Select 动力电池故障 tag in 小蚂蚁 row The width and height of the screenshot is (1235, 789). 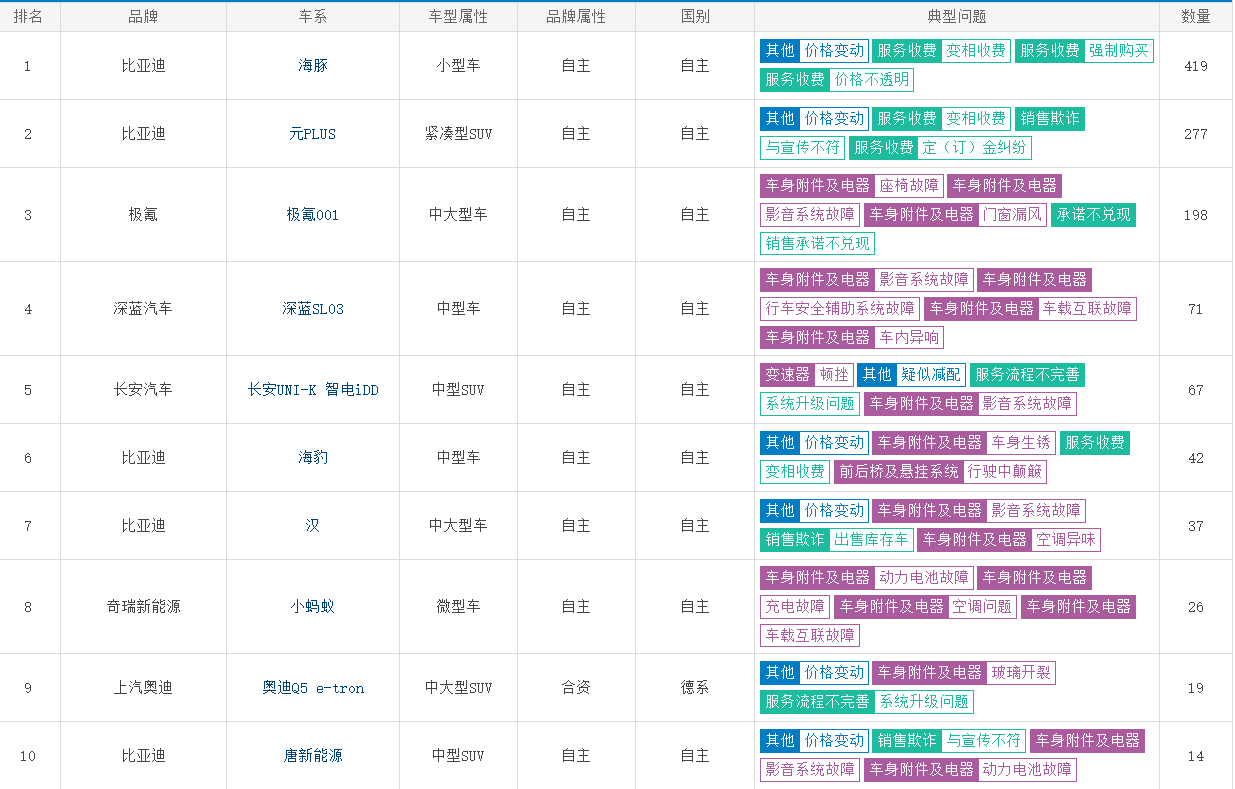(x=924, y=578)
